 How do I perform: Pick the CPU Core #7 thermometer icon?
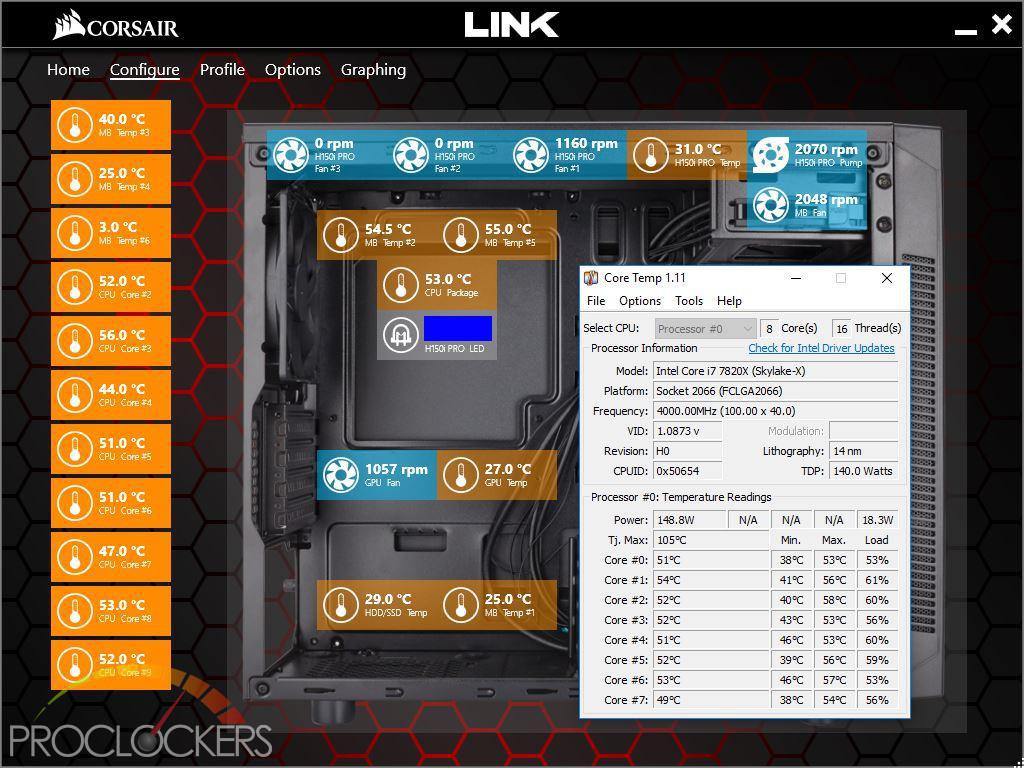[74, 557]
